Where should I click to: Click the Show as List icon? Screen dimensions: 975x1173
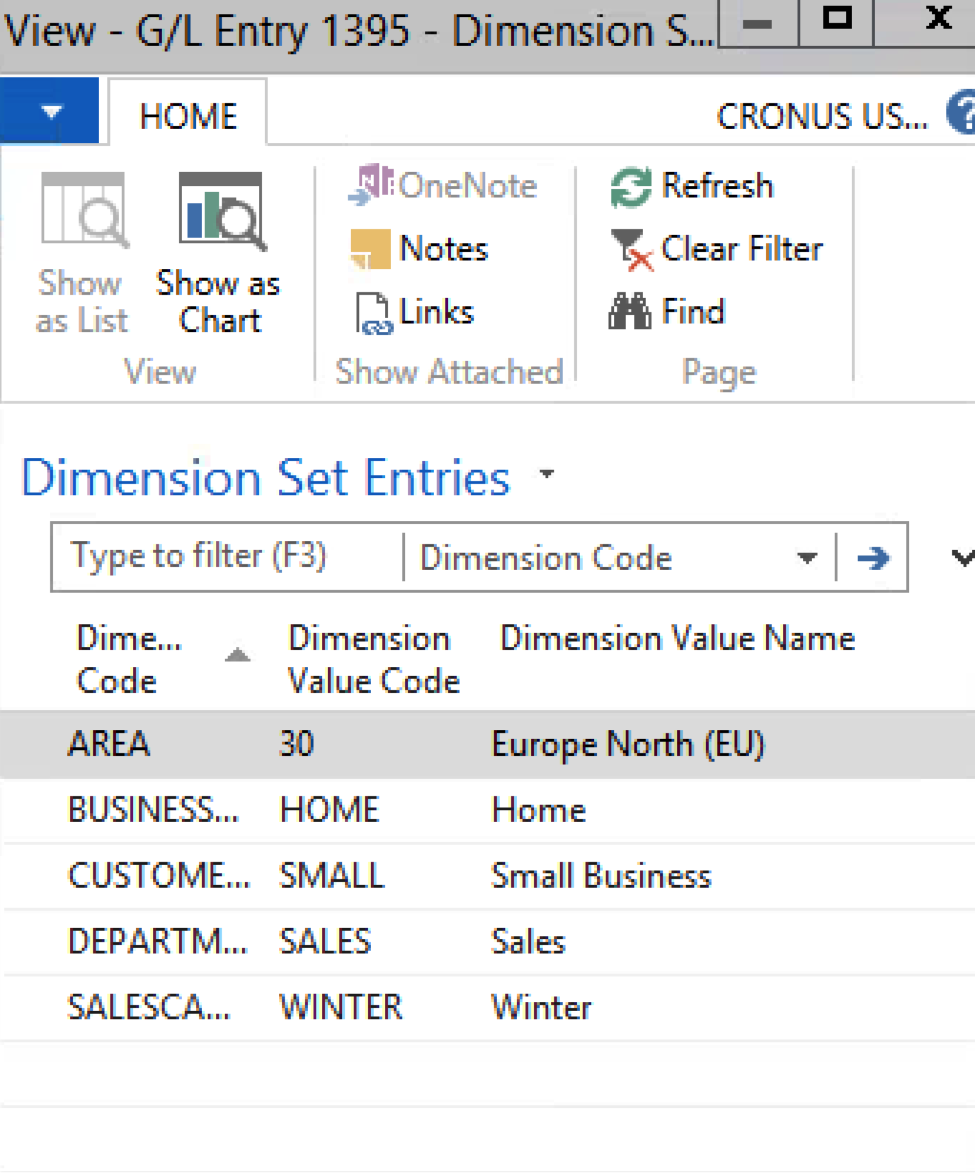coord(84,210)
